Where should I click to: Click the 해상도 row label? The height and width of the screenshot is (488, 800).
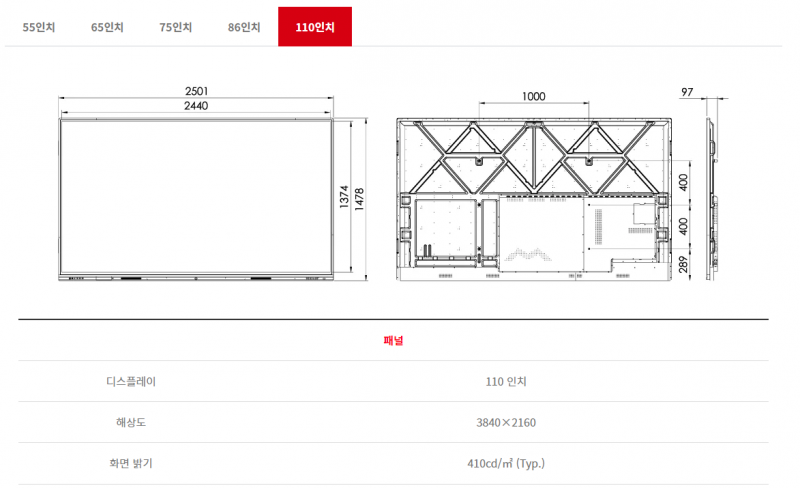131,422
